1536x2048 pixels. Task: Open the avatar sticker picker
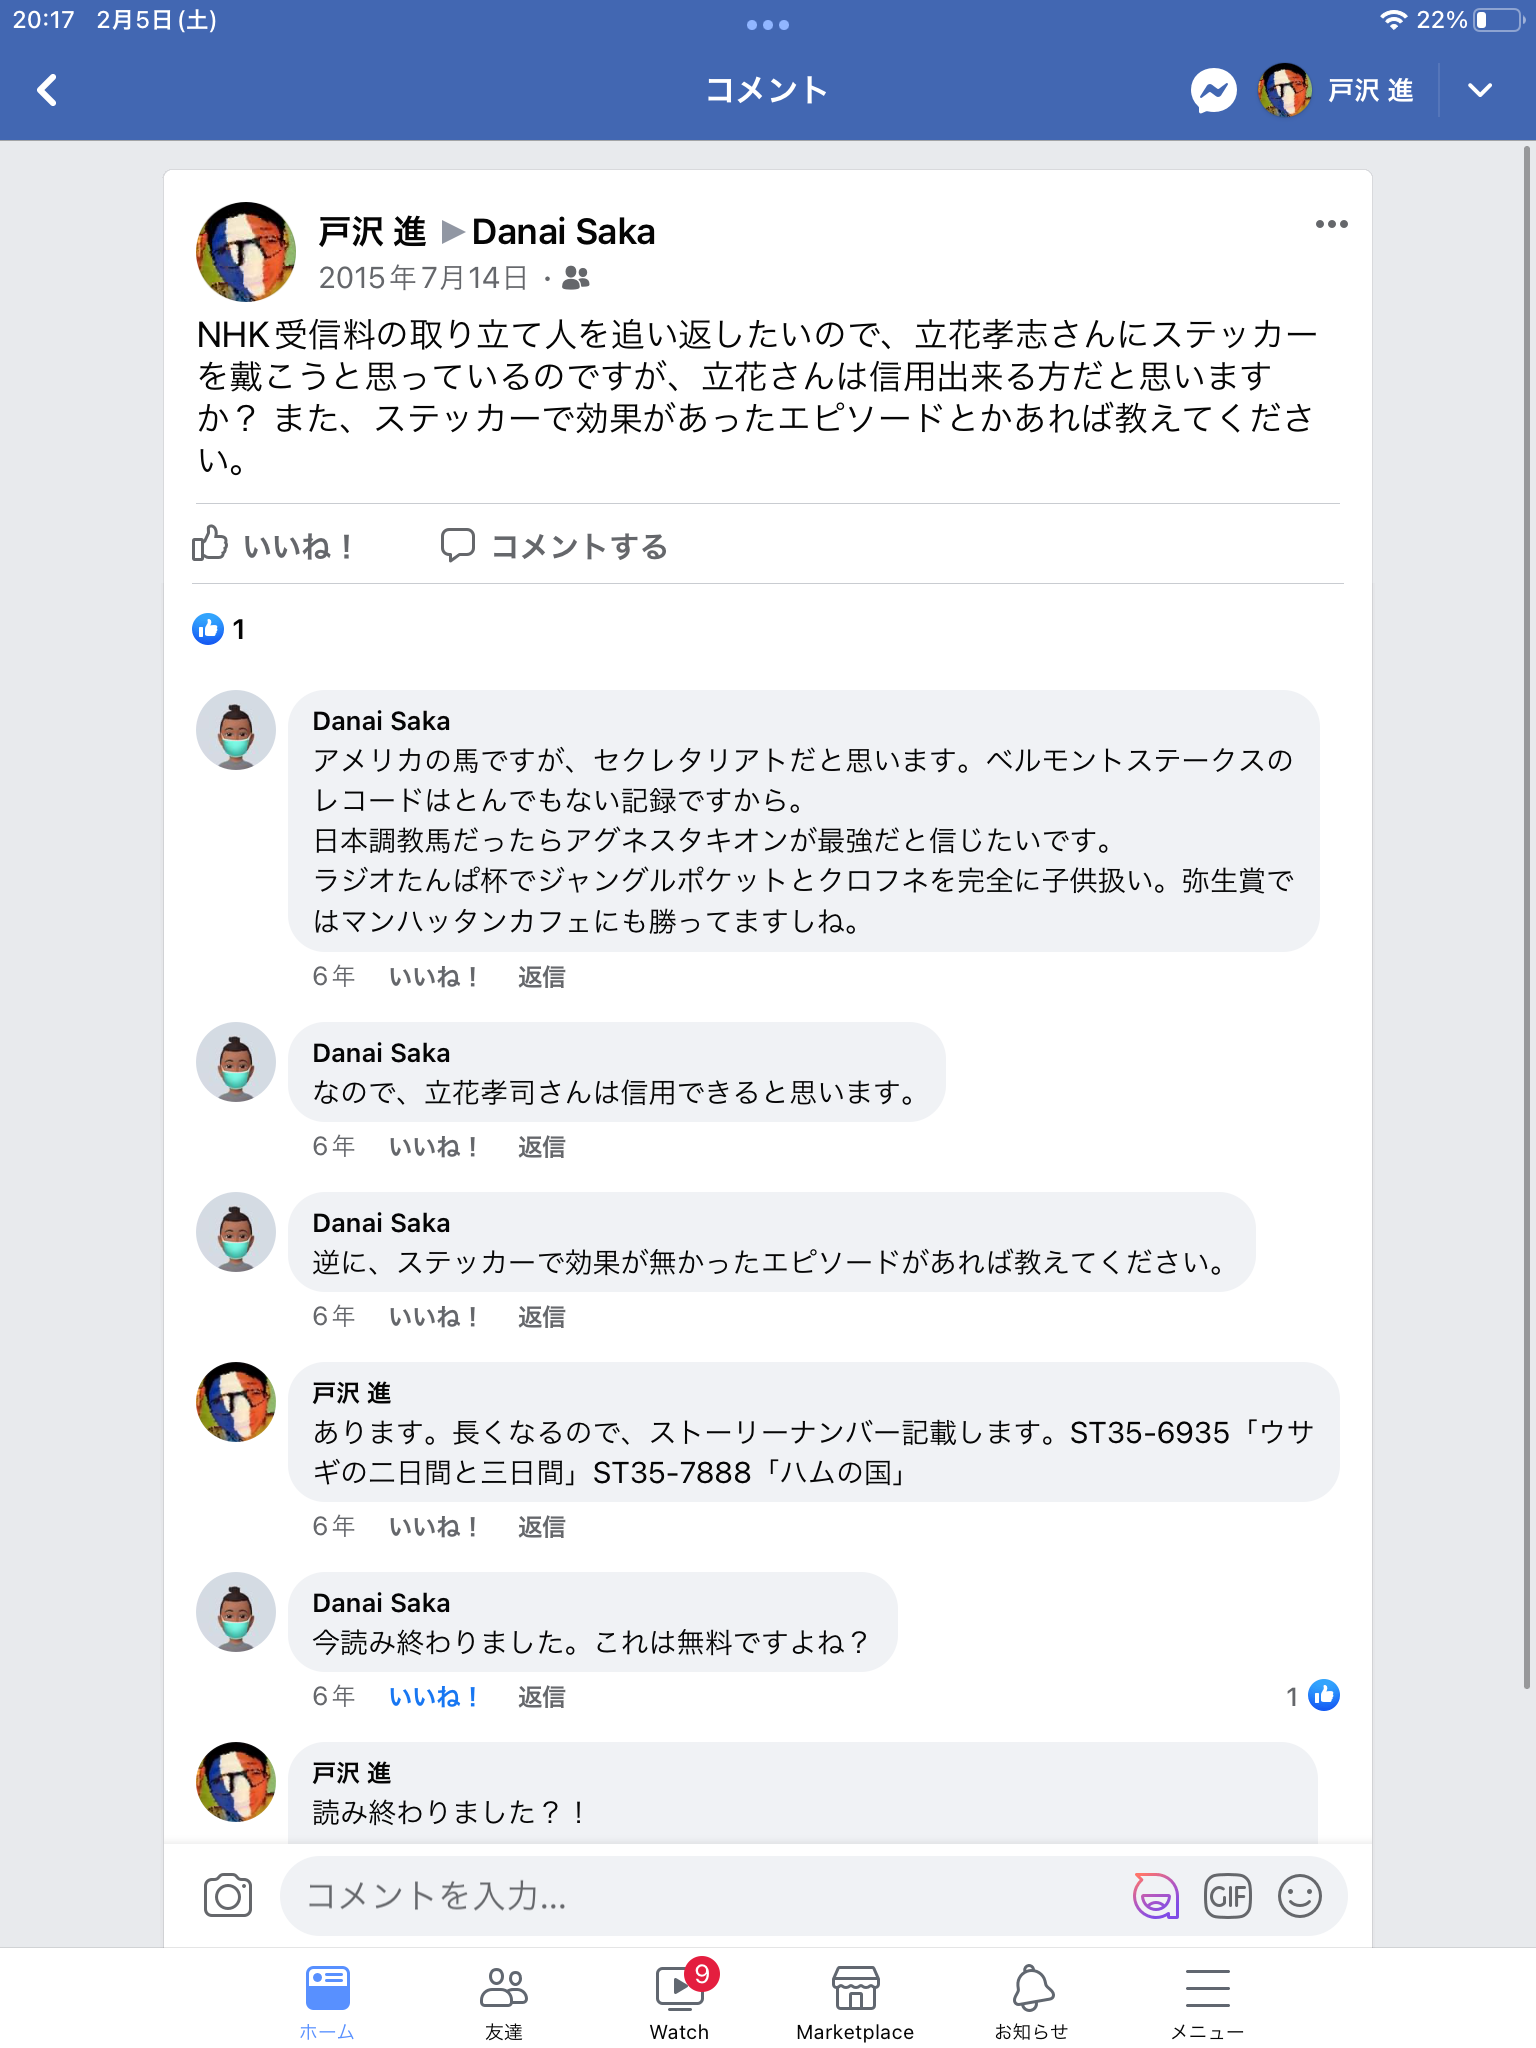coord(1155,1896)
